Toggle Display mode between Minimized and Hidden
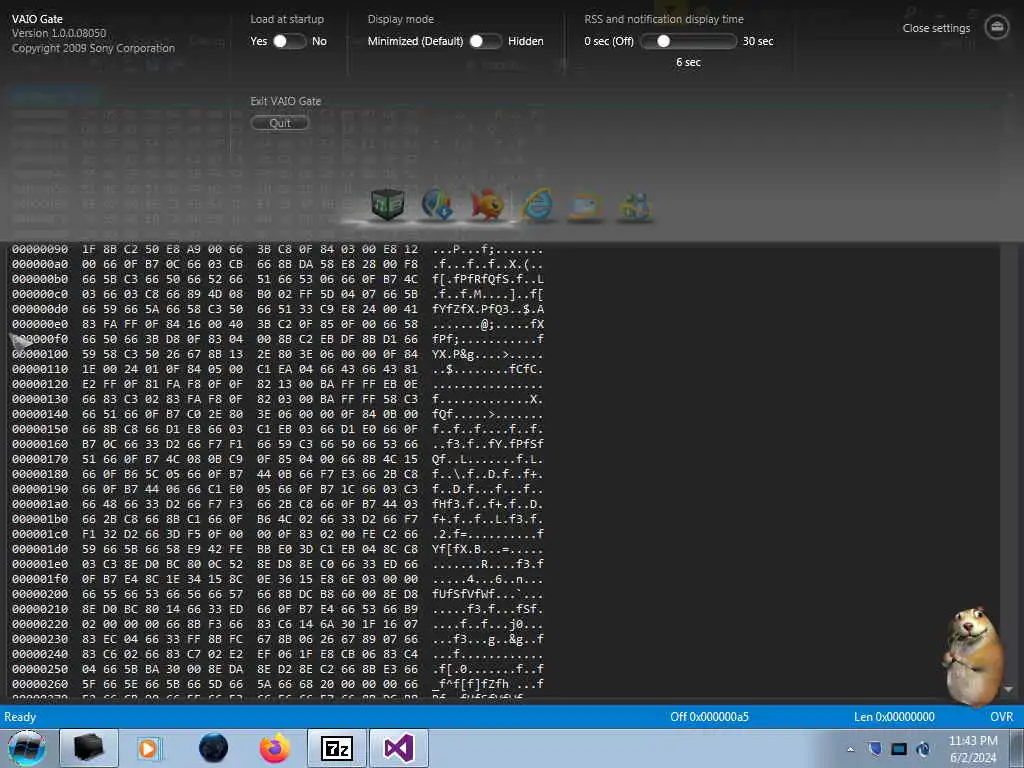This screenshot has height=768, width=1024. [485, 41]
